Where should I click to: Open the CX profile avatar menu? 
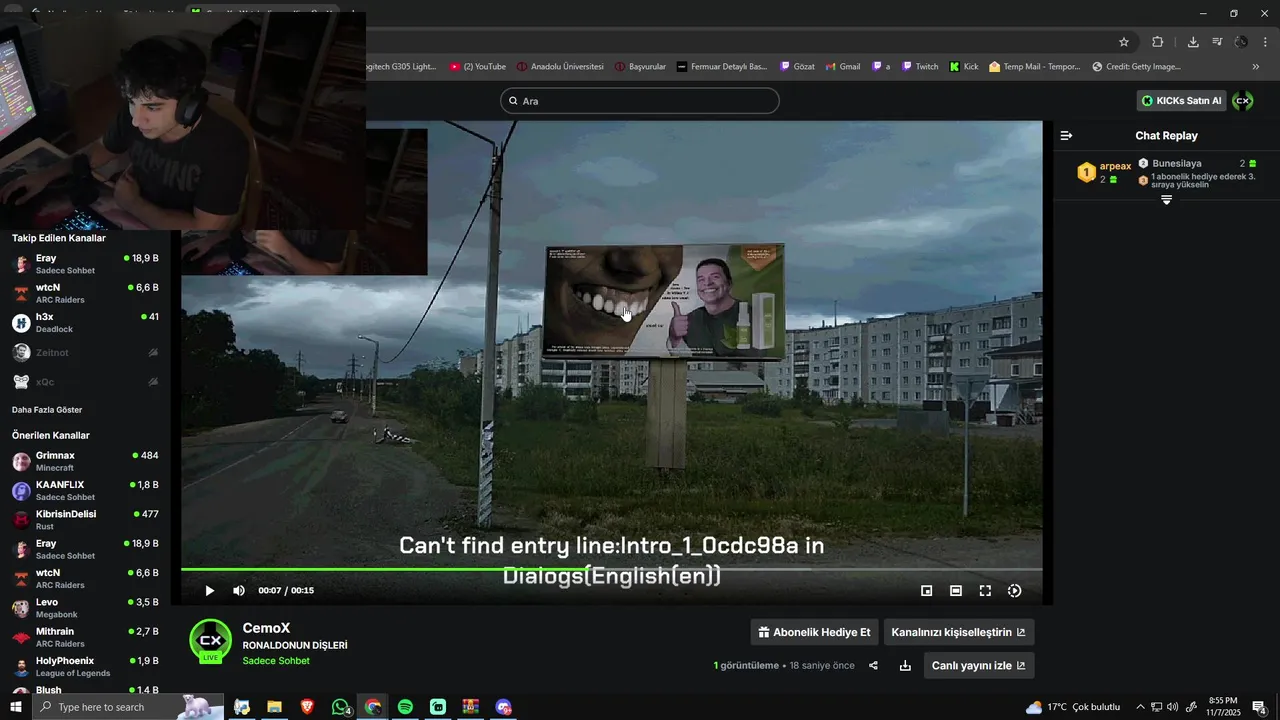click(1243, 101)
